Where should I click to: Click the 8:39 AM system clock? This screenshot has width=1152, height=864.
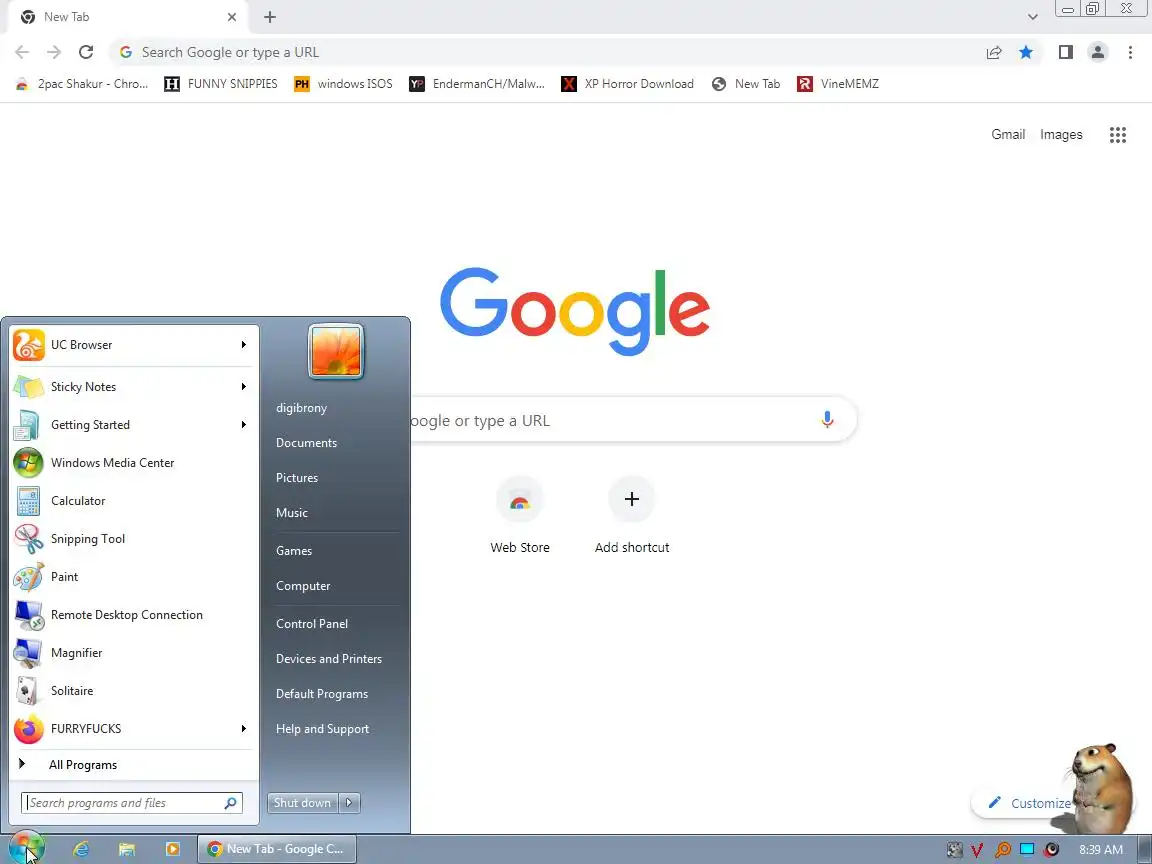tap(1101, 849)
